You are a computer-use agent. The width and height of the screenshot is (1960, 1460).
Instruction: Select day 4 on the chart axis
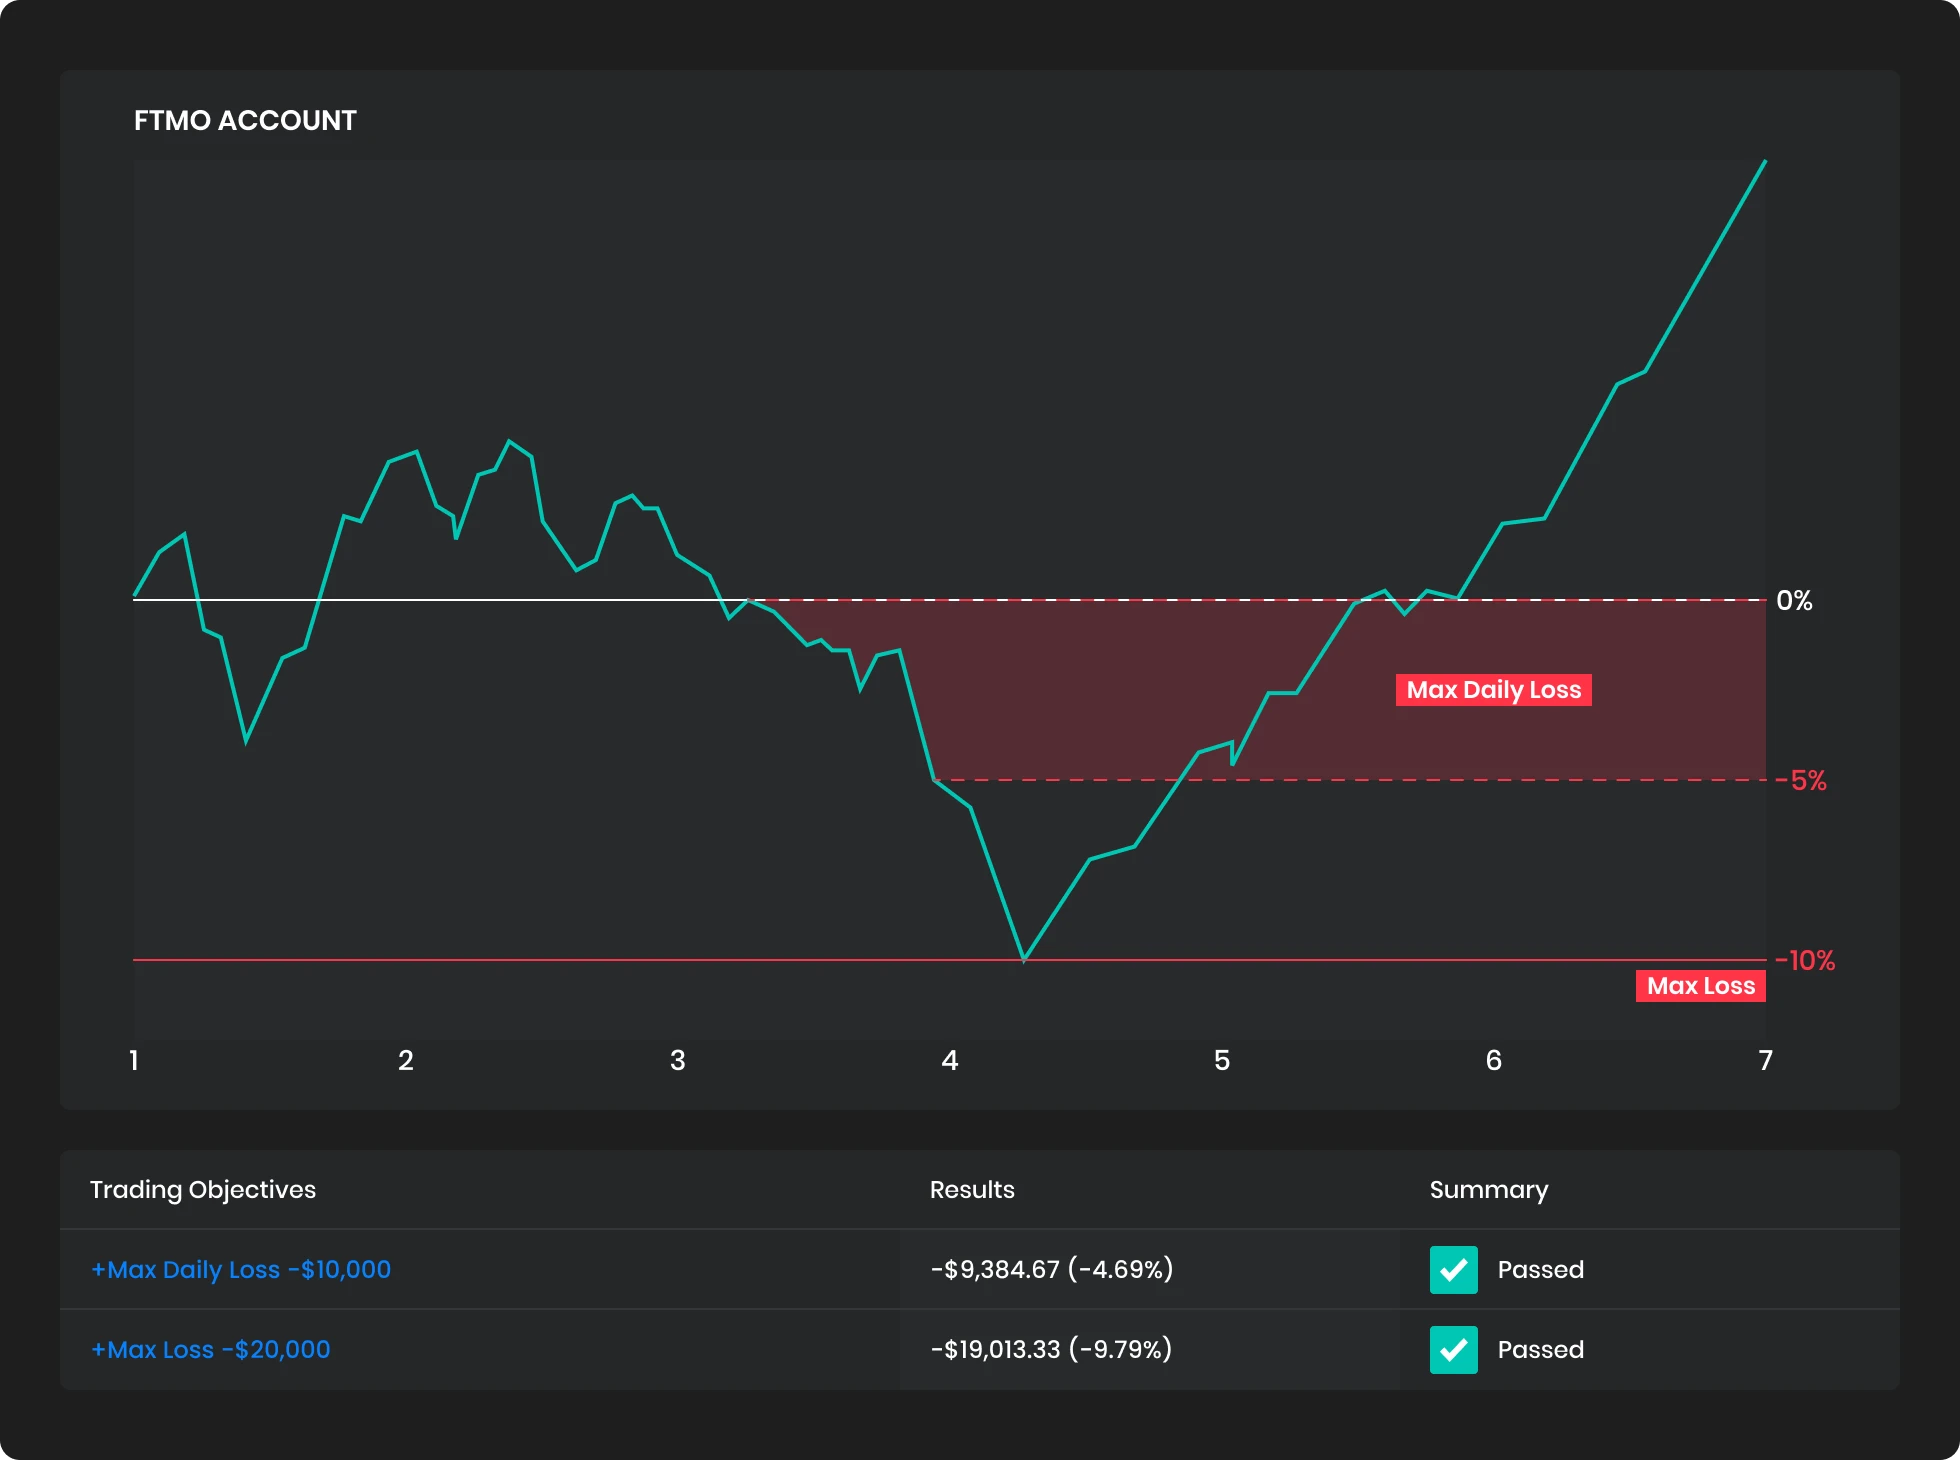point(950,1060)
